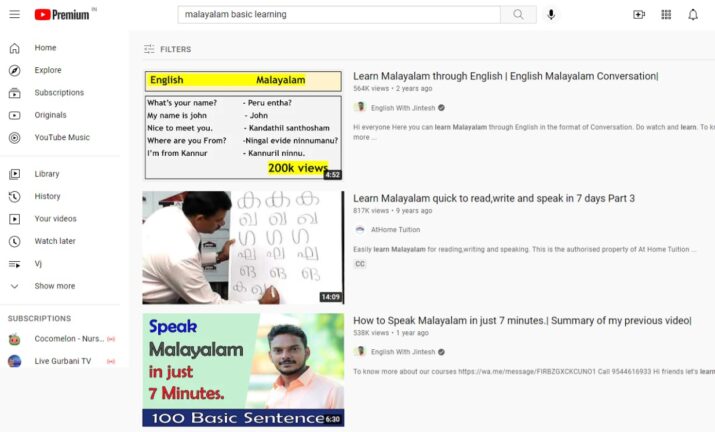Open YouTube Music in sidebar
715x432 pixels.
(x=62, y=137)
